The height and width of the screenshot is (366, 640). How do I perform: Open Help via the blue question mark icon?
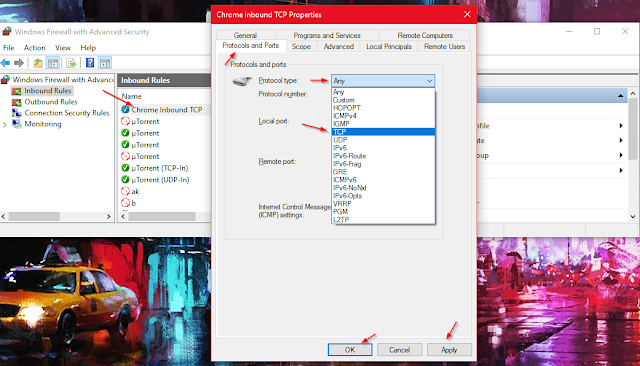pyautogui.click(x=90, y=63)
